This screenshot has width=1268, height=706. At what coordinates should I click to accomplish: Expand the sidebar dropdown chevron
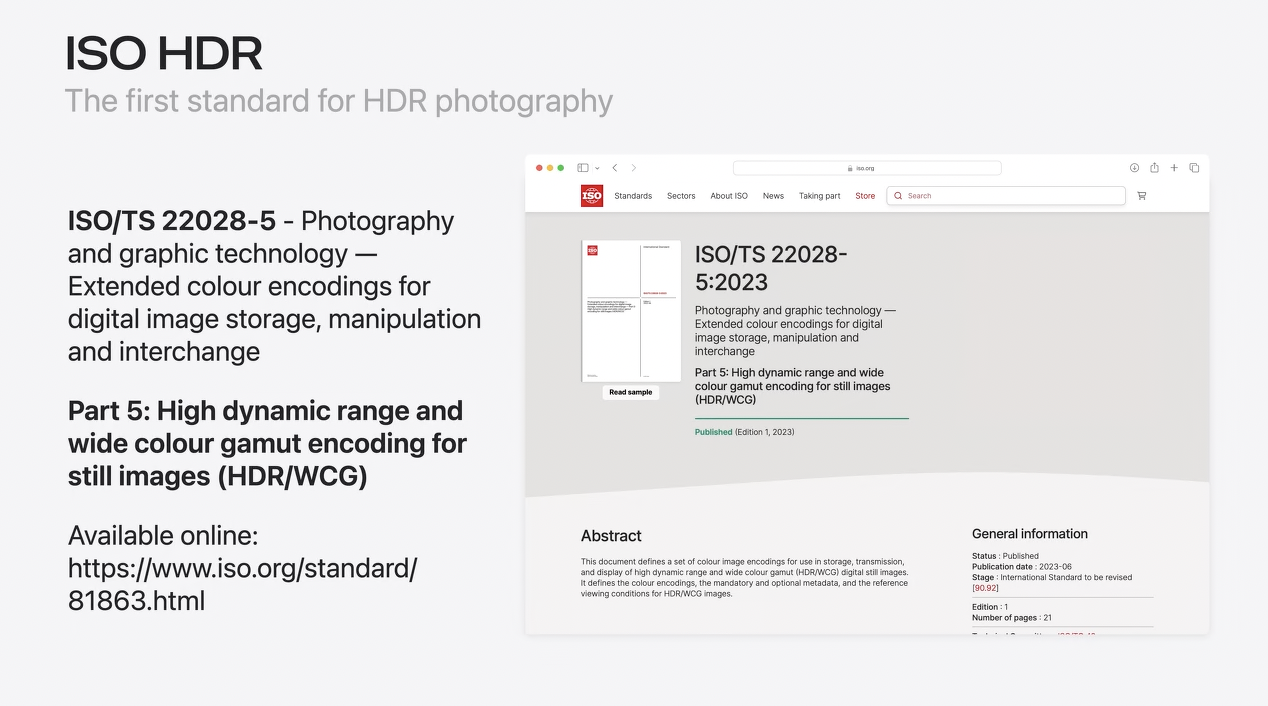(597, 168)
